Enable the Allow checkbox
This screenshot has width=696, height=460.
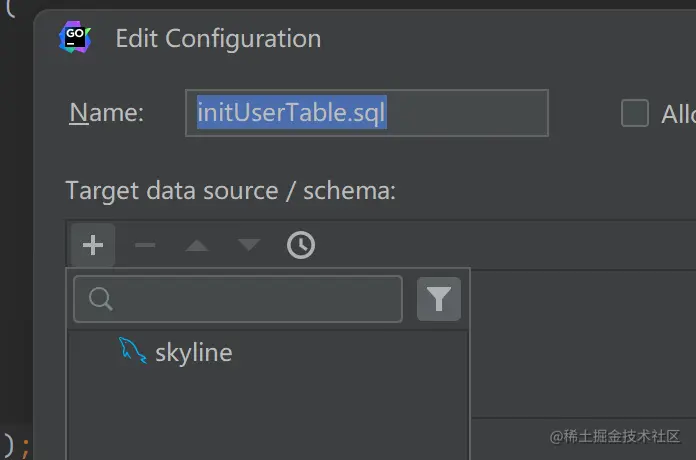(x=635, y=113)
